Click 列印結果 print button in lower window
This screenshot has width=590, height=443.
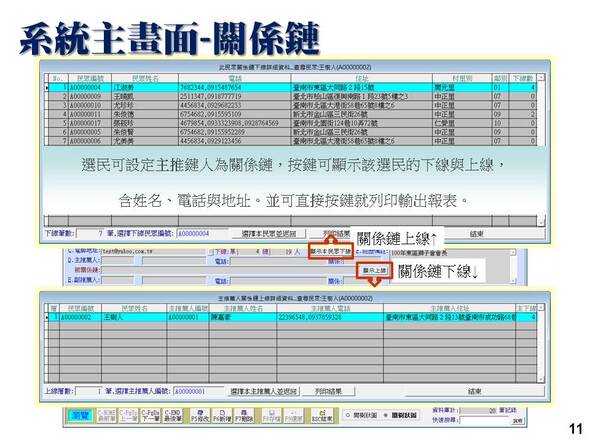(328, 391)
